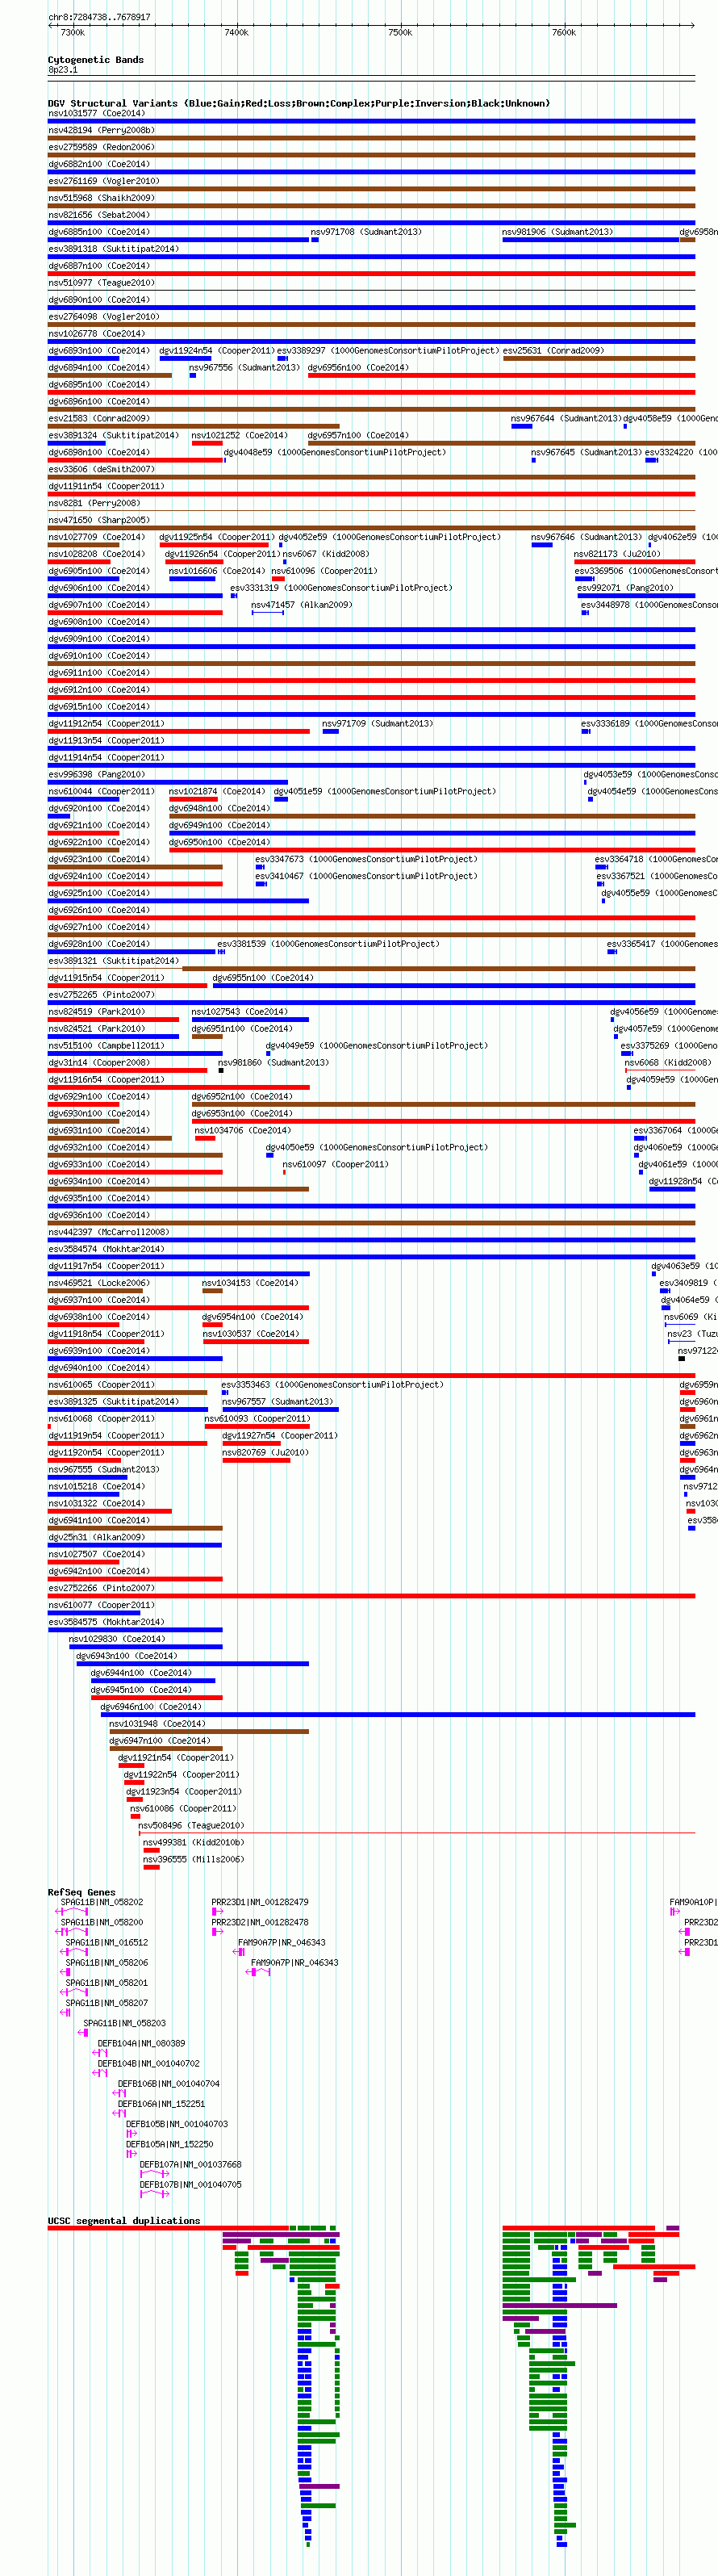Click variant nsv967556 (Sudmant2013) label
The width and height of the screenshot is (718, 2576).
[x=244, y=368]
